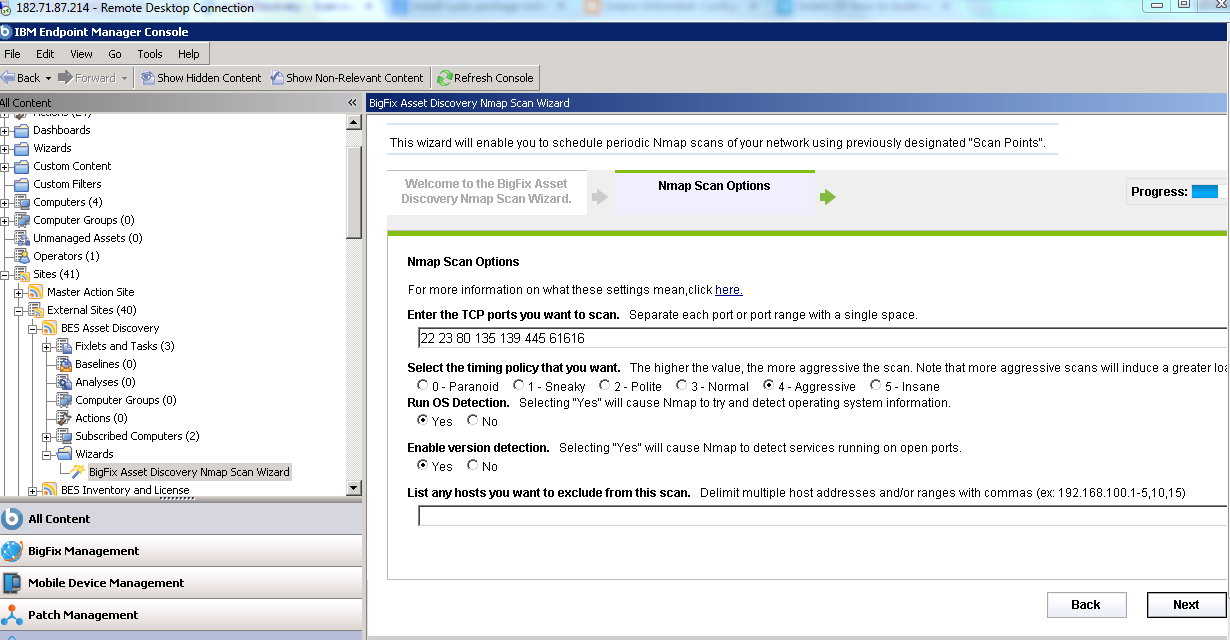
Task: Collapse the External Sites (40) node
Action: click(19, 310)
